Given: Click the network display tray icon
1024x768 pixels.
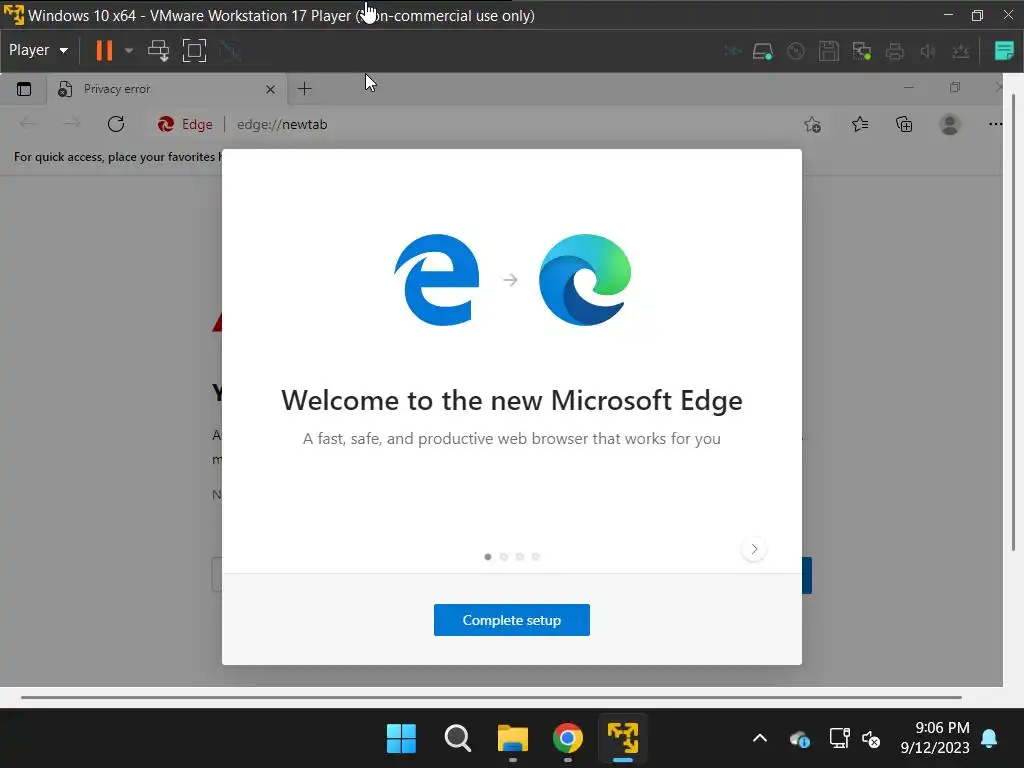Looking at the screenshot, I should (x=839, y=739).
